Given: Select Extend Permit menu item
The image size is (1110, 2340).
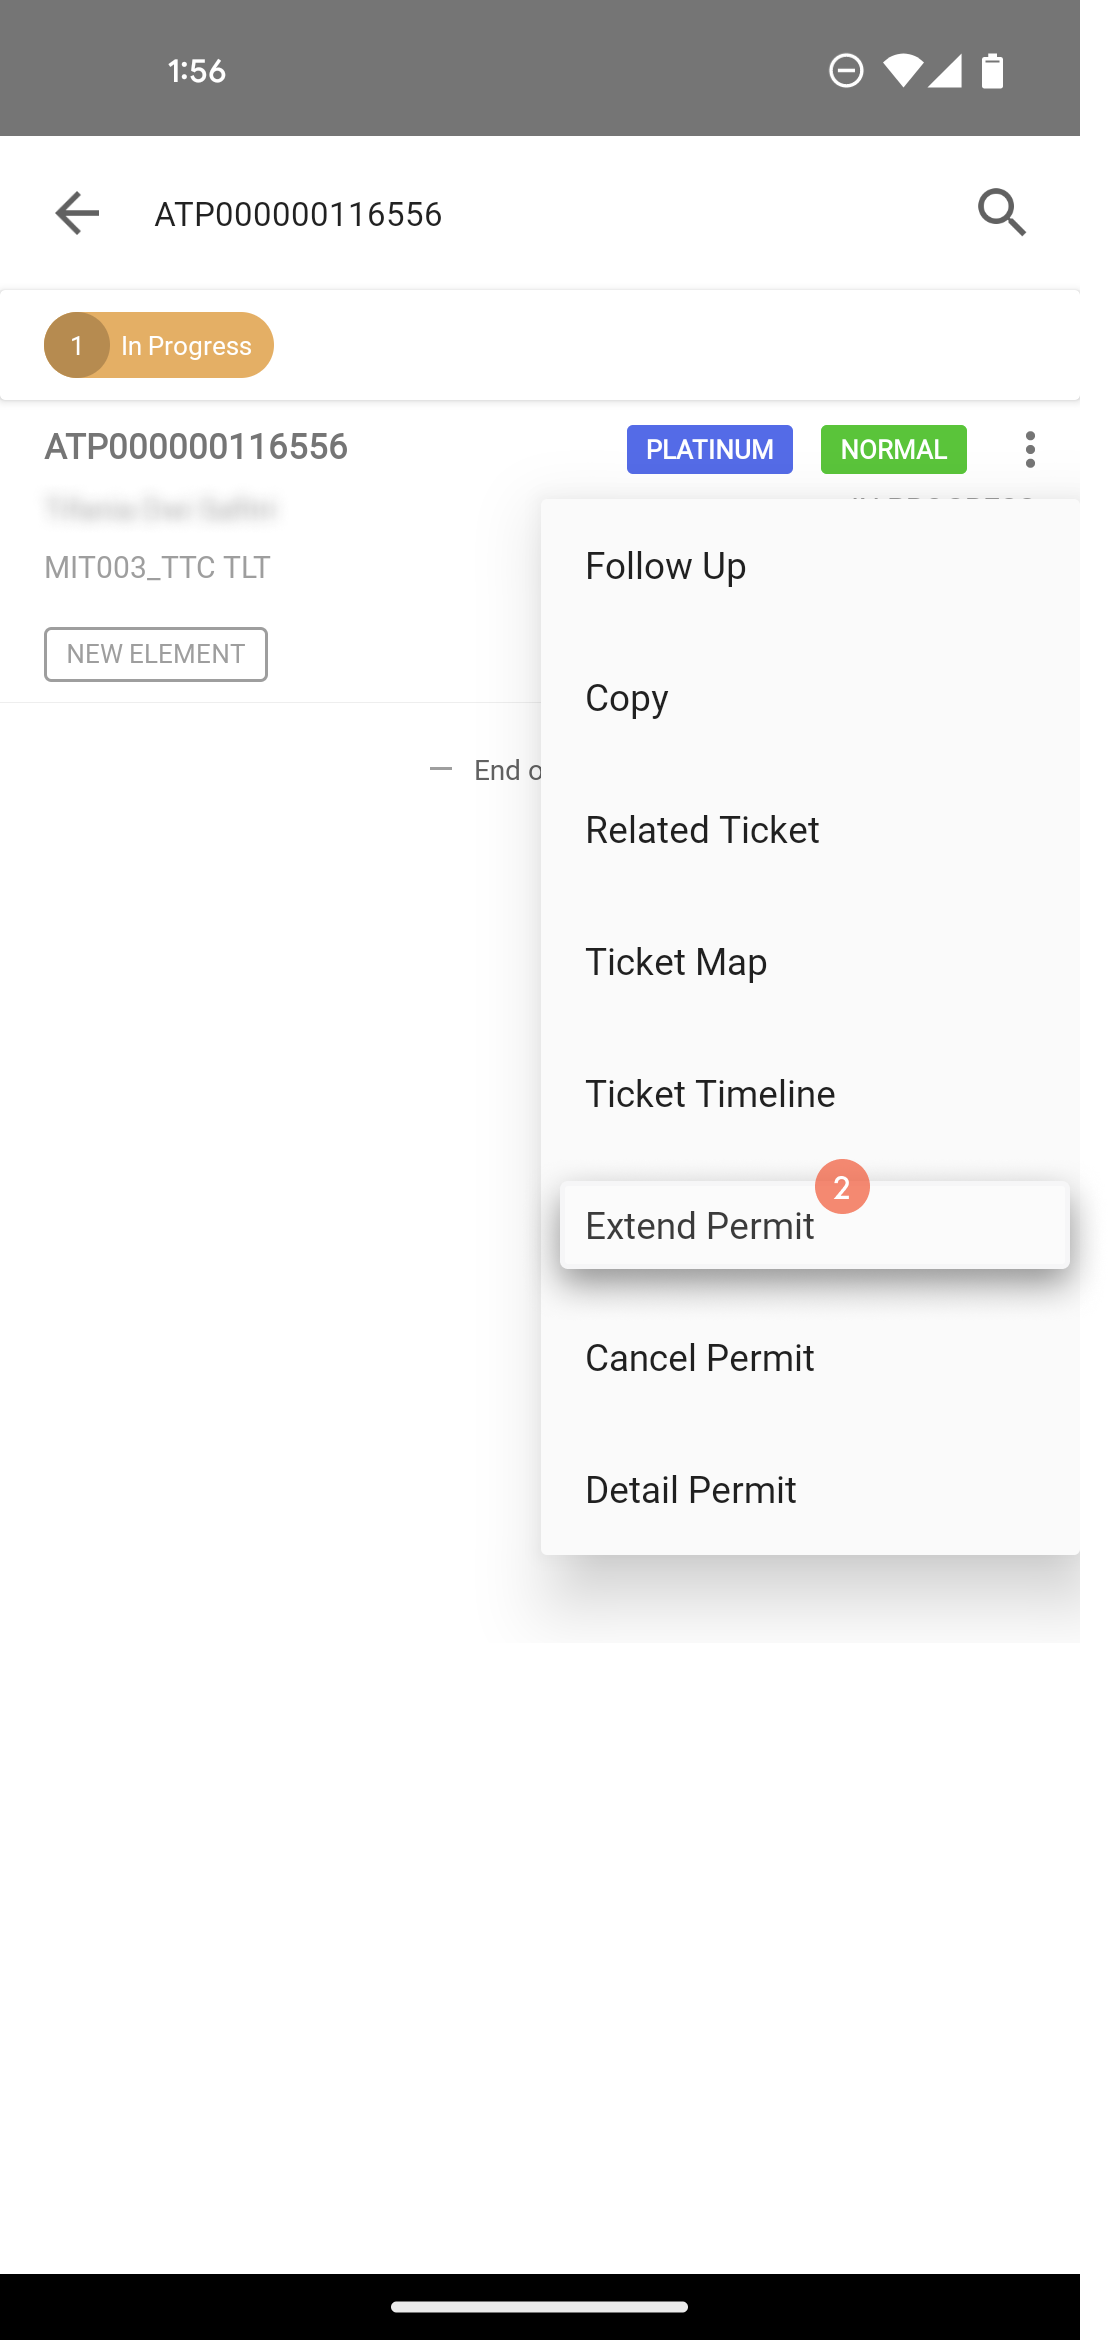Looking at the screenshot, I should coord(814,1226).
